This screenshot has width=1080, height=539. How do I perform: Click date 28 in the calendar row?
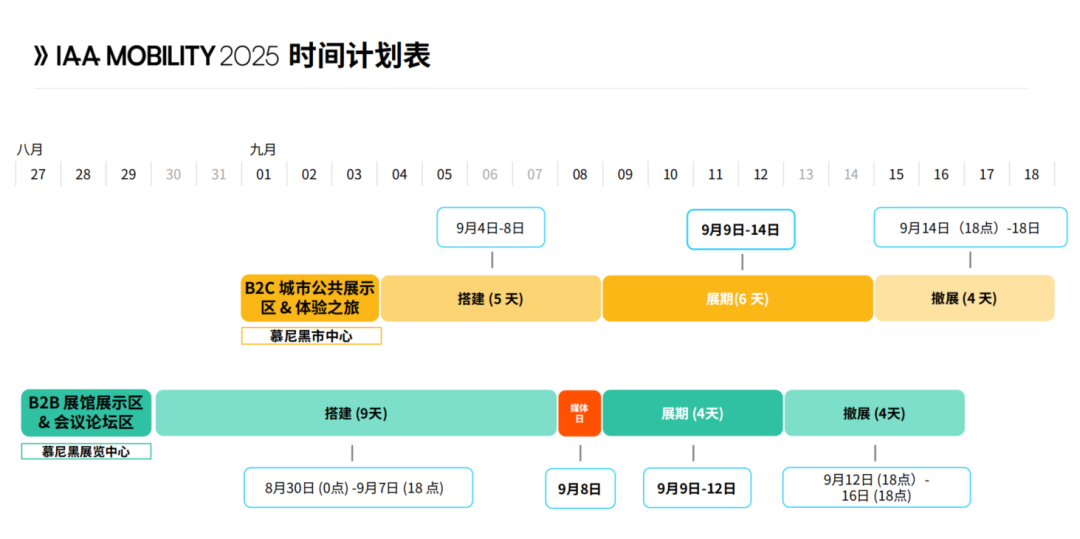pos(83,175)
